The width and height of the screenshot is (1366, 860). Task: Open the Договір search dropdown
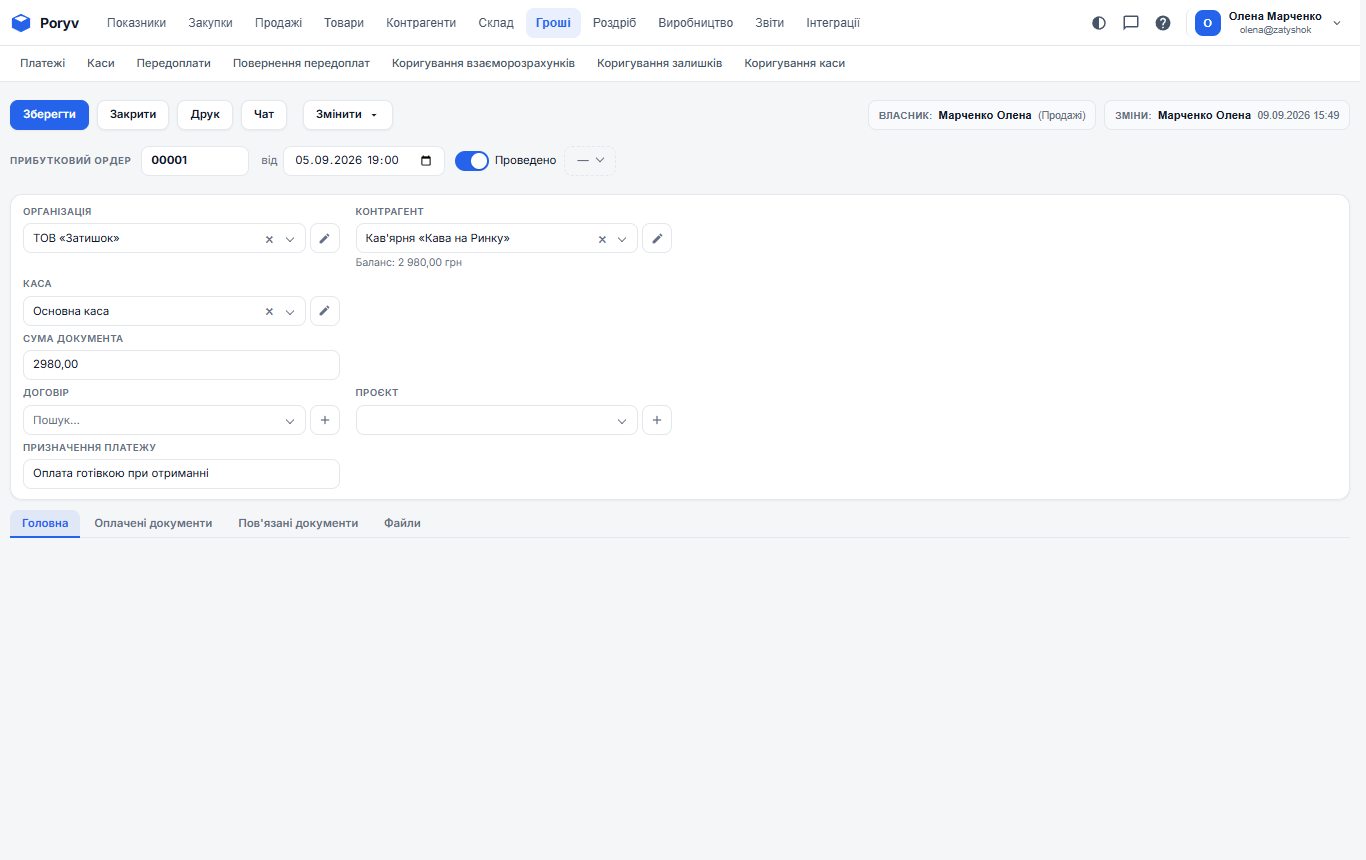point(164,420)
